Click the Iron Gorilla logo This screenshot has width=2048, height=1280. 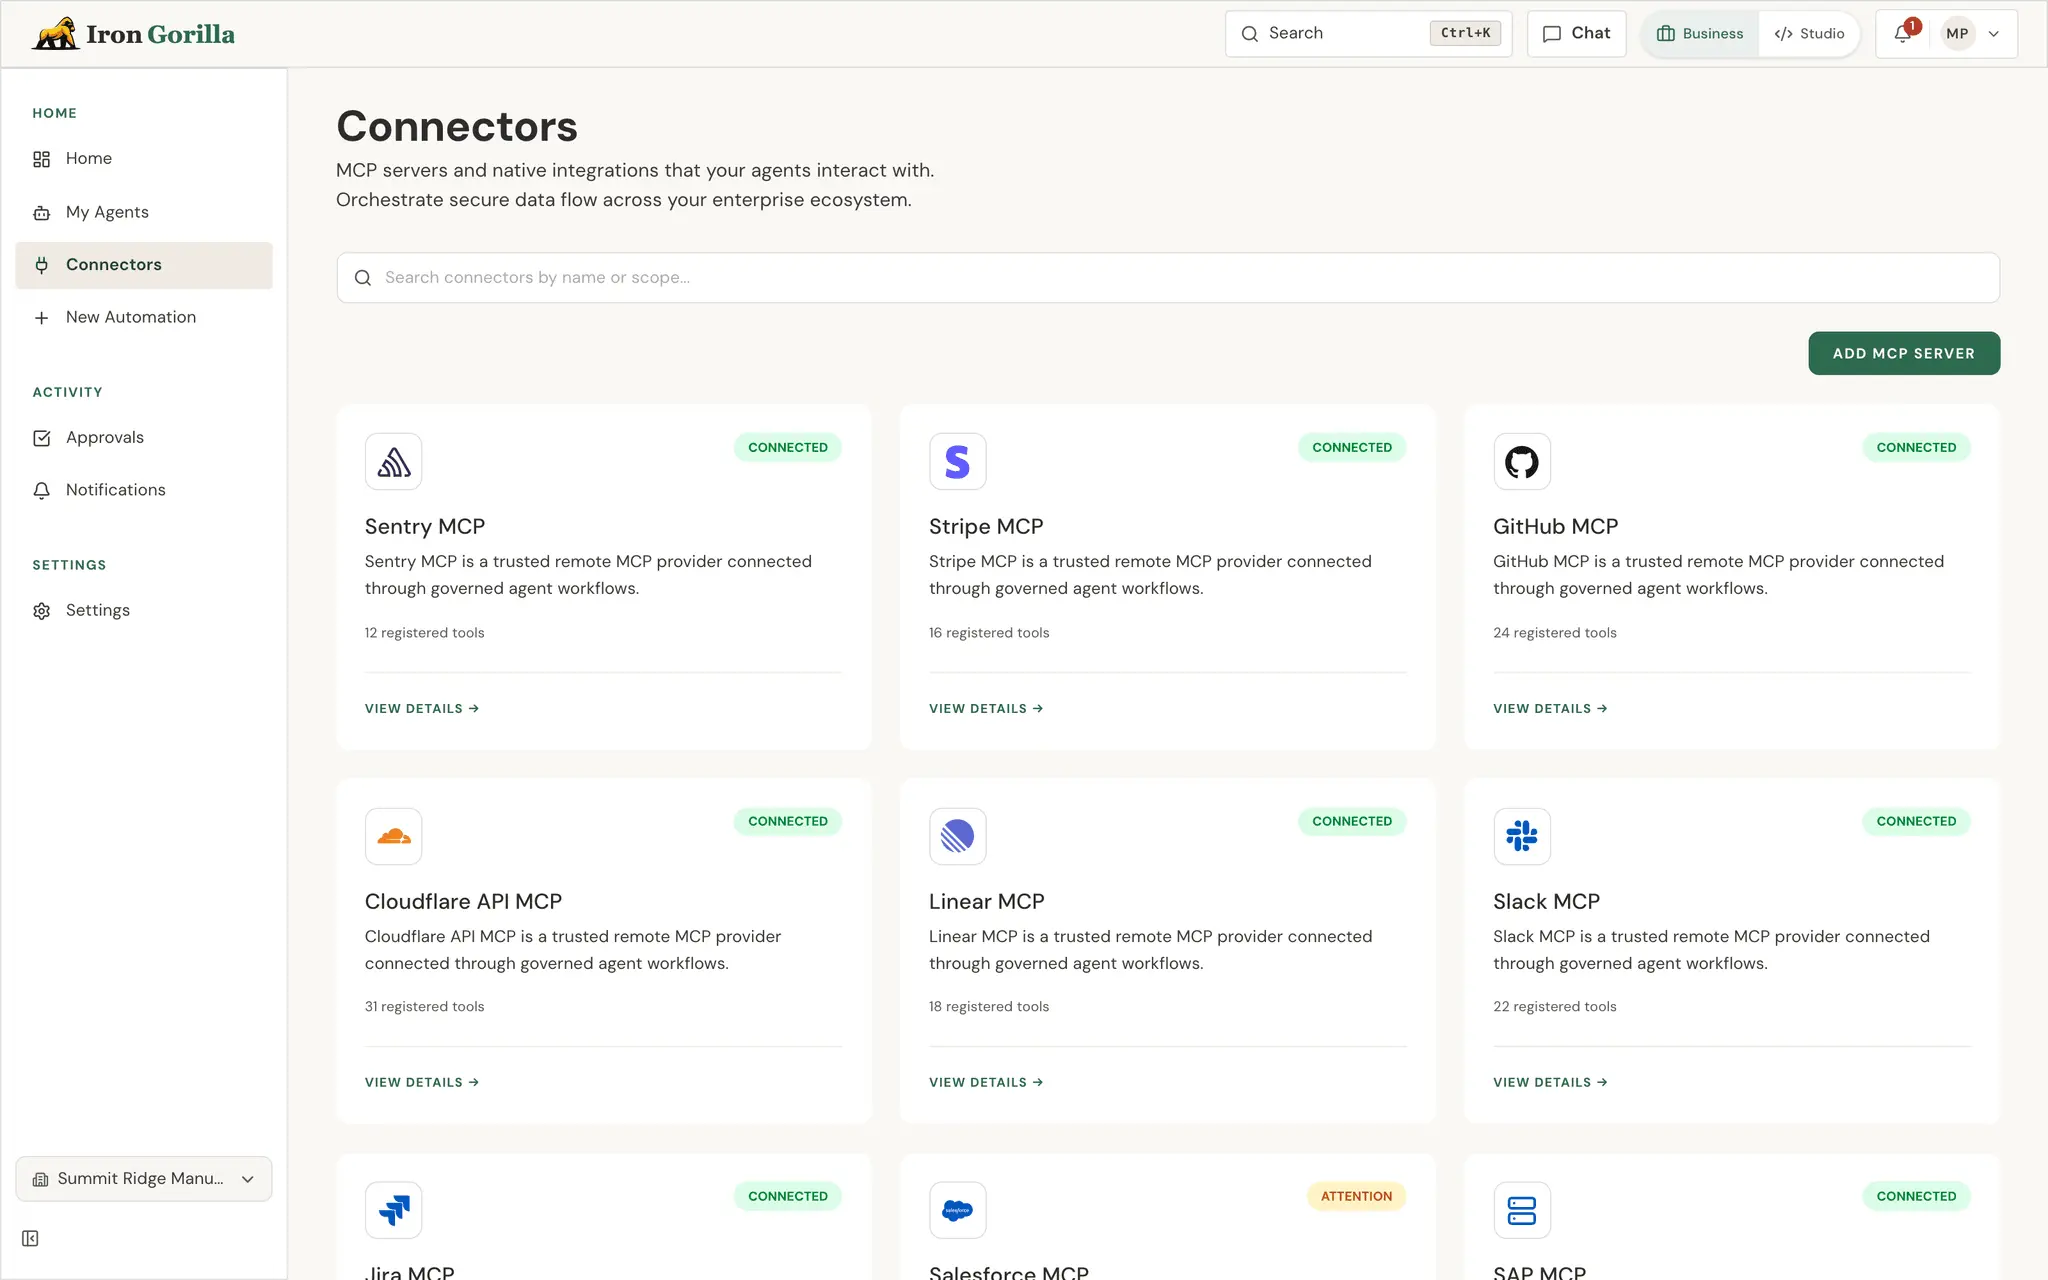[133, 34]
